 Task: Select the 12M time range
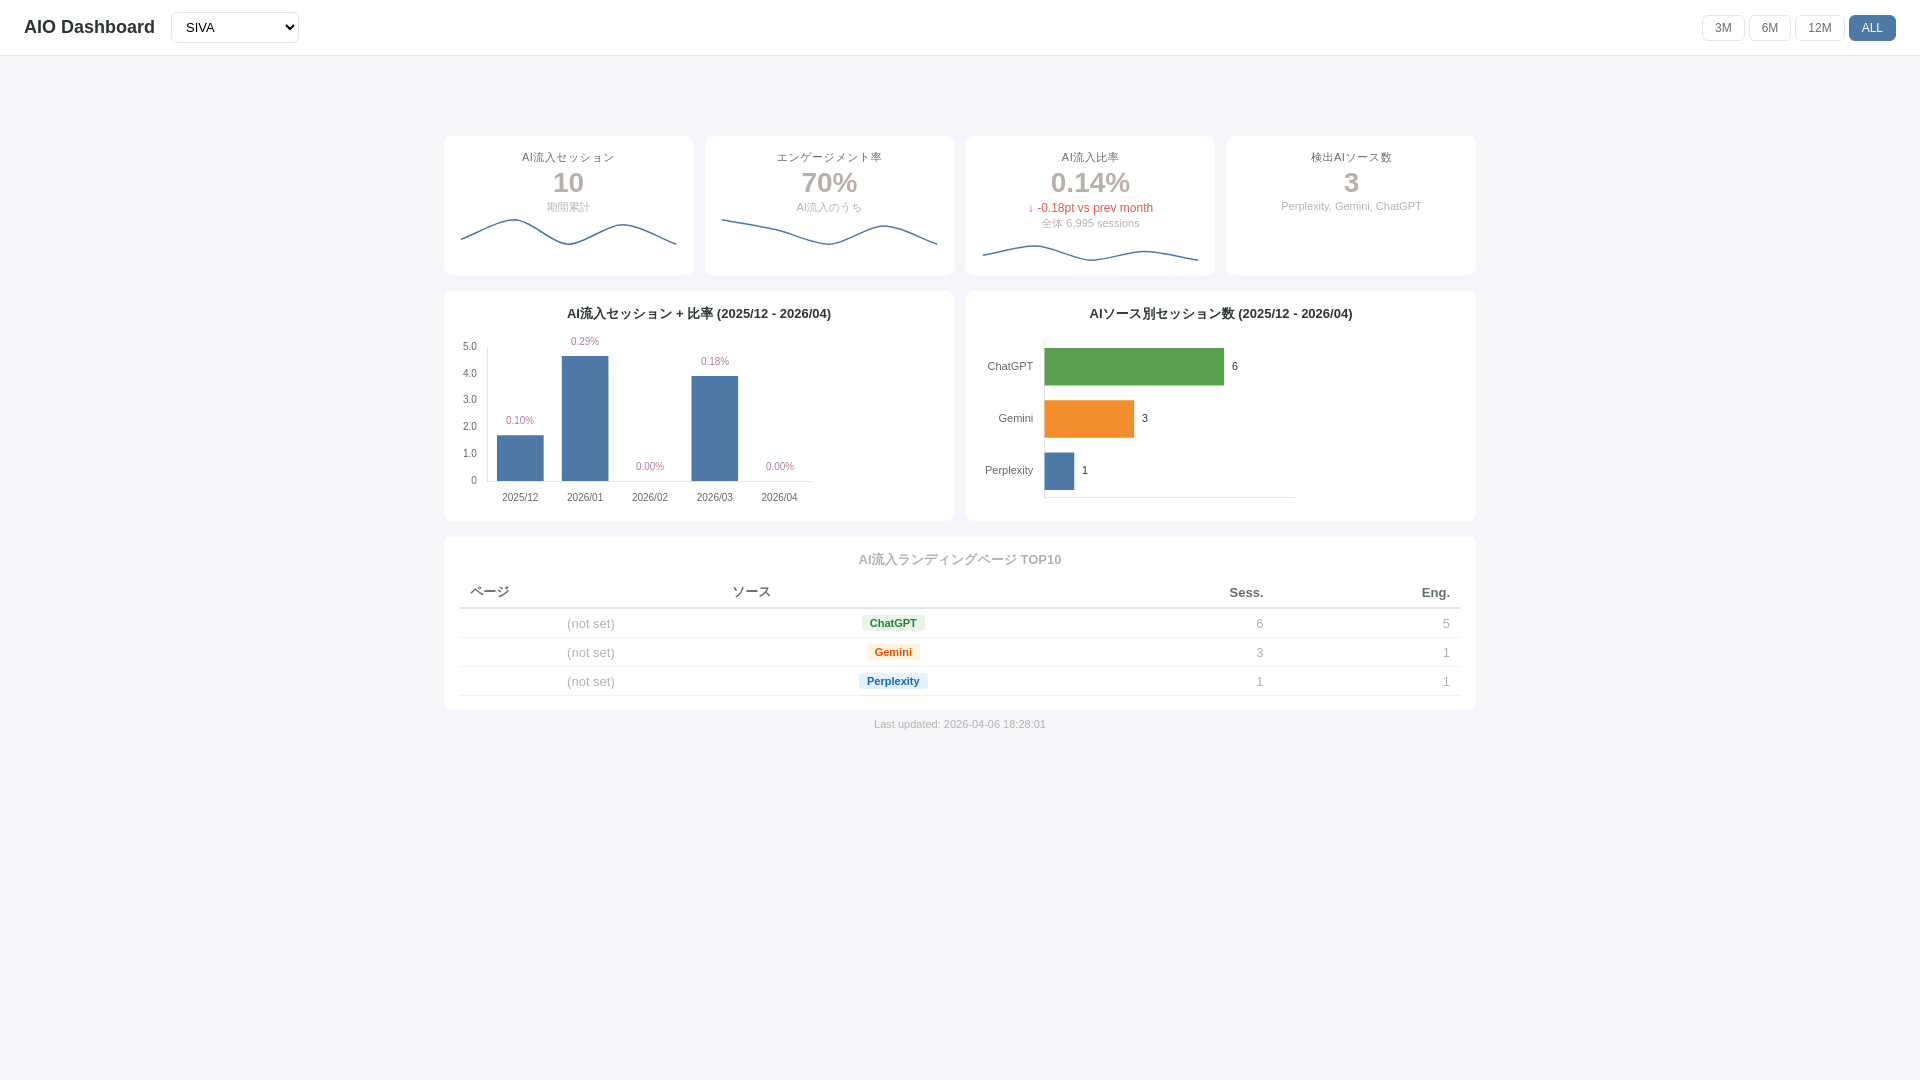1820,28
